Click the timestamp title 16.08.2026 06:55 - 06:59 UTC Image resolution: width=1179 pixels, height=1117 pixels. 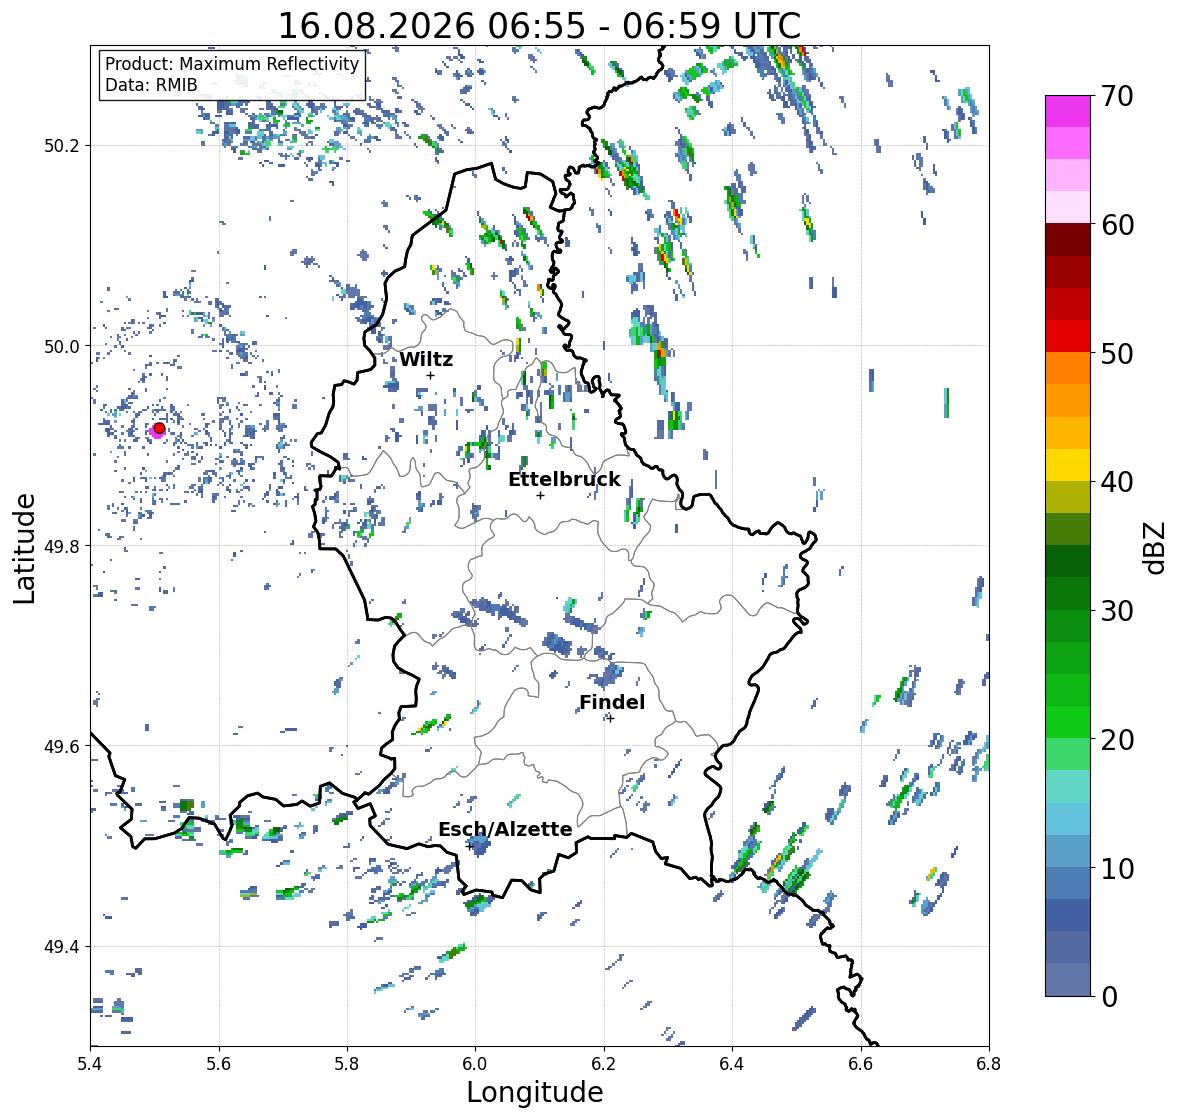539,26
